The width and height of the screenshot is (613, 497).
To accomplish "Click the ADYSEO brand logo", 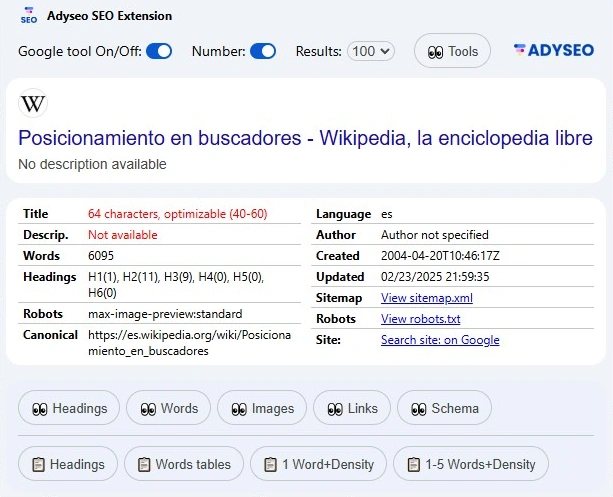I will click(553, 51).
